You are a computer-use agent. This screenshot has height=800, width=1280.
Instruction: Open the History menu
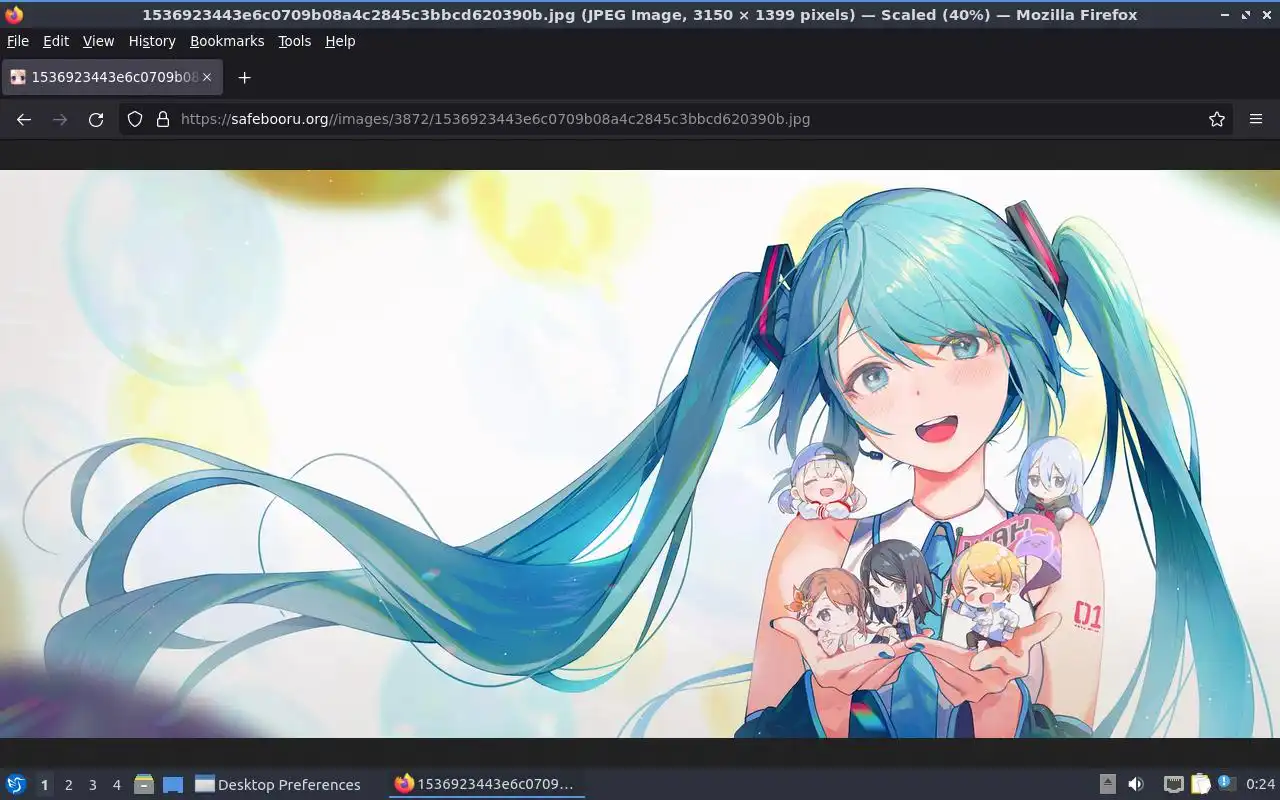152,41
